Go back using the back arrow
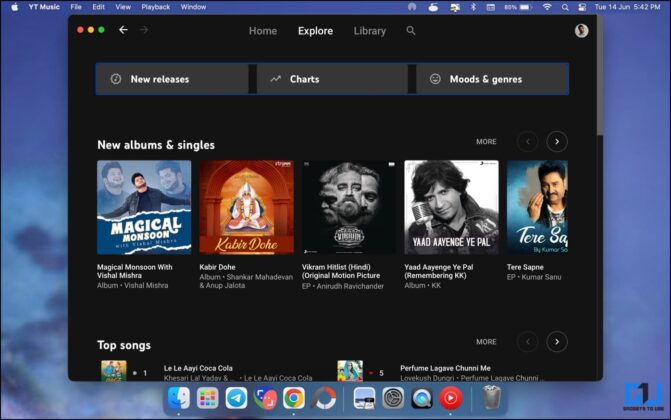Screen dimensions: 671x420 (123, 30)
